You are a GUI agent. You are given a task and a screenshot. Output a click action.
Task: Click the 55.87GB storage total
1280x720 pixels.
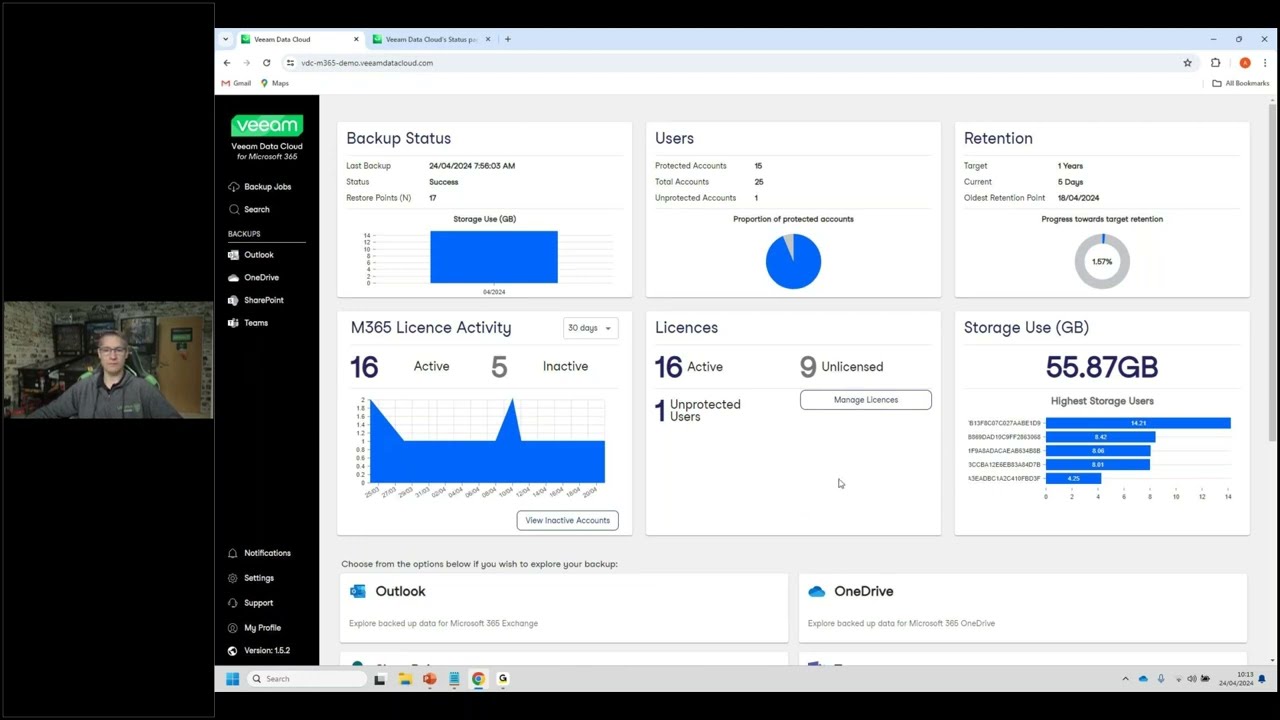point(1102,367)
